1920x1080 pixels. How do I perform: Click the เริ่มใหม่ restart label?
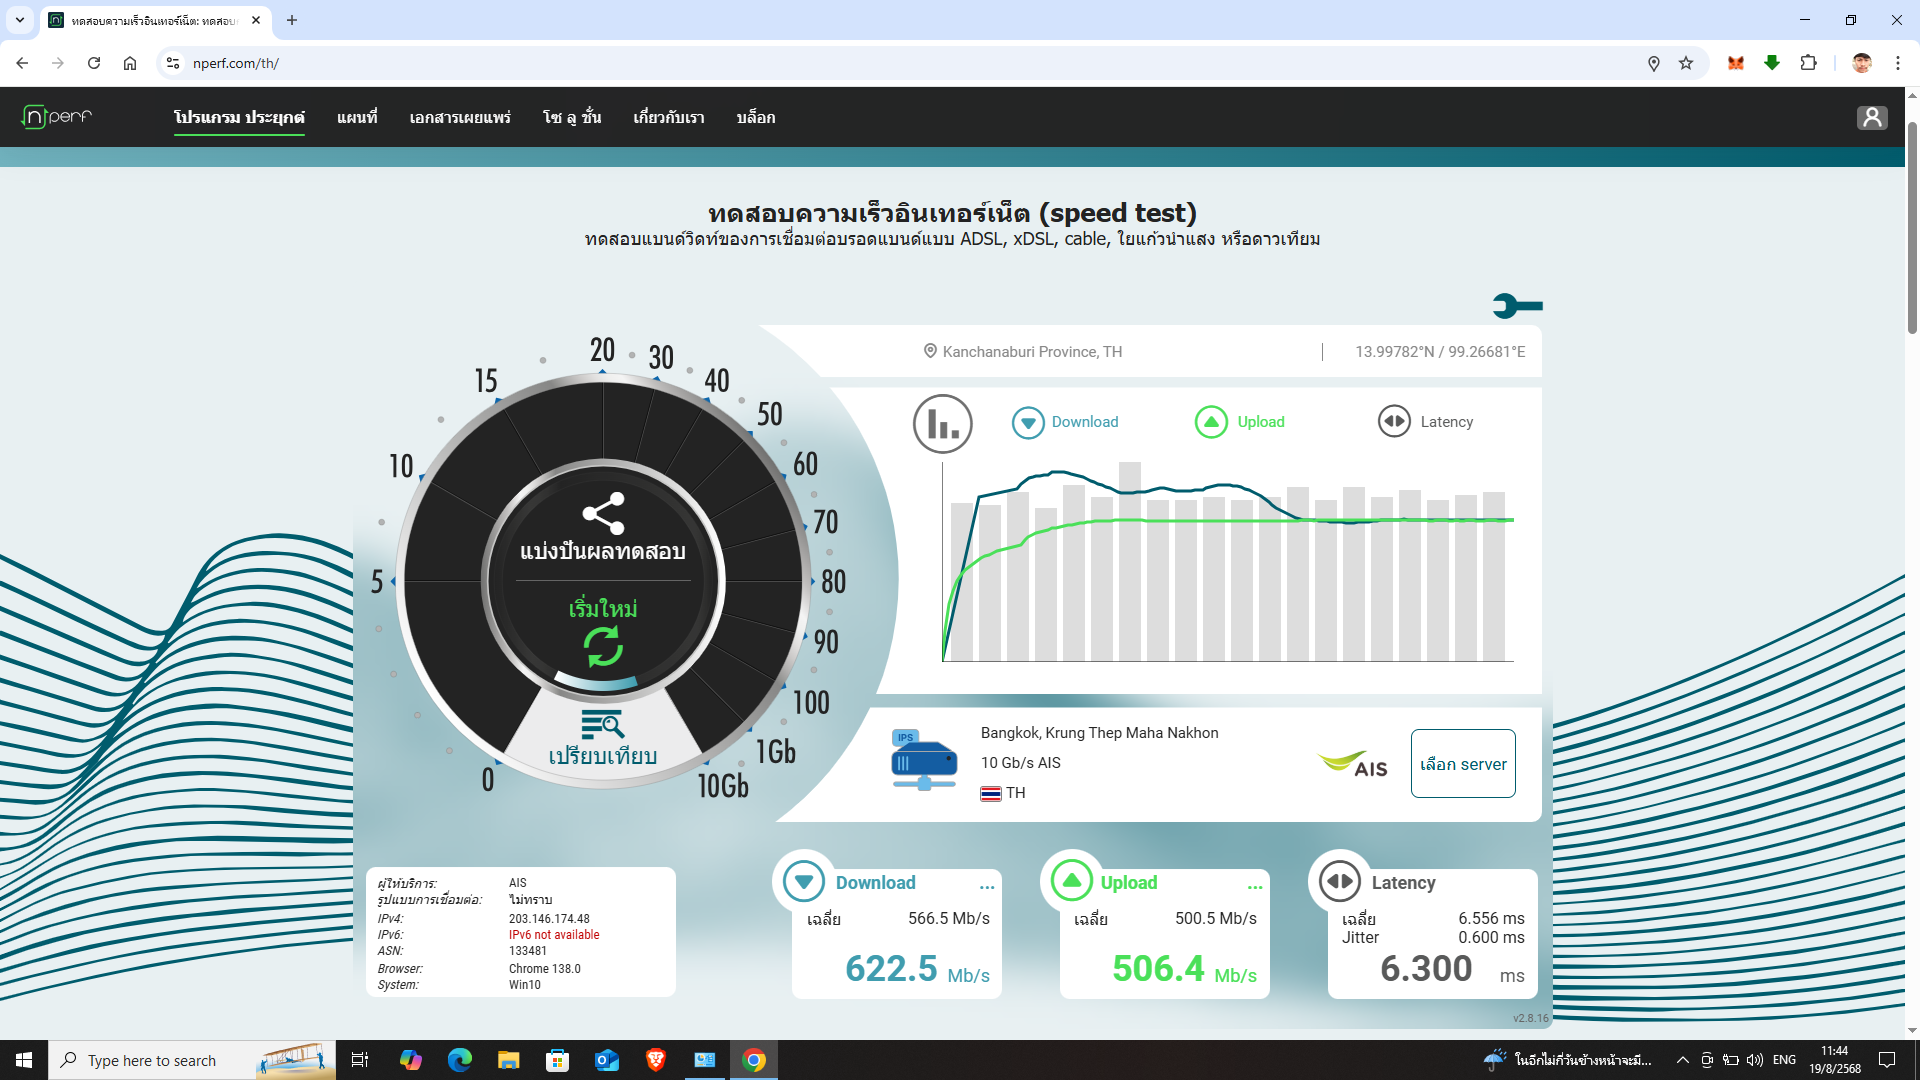603,608
